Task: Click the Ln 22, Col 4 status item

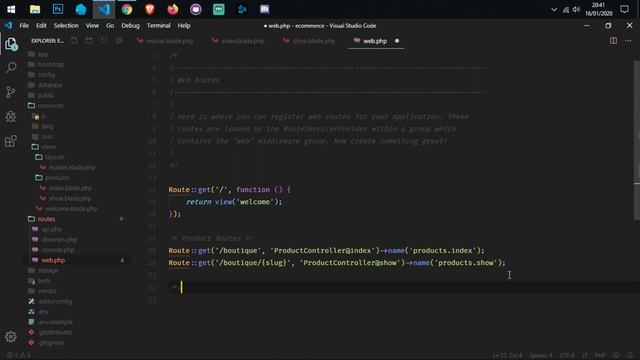Action: coord(507,355)
